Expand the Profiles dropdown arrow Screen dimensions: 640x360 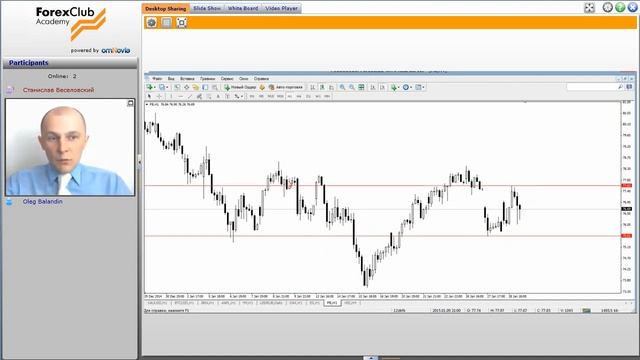pos(167,87)
